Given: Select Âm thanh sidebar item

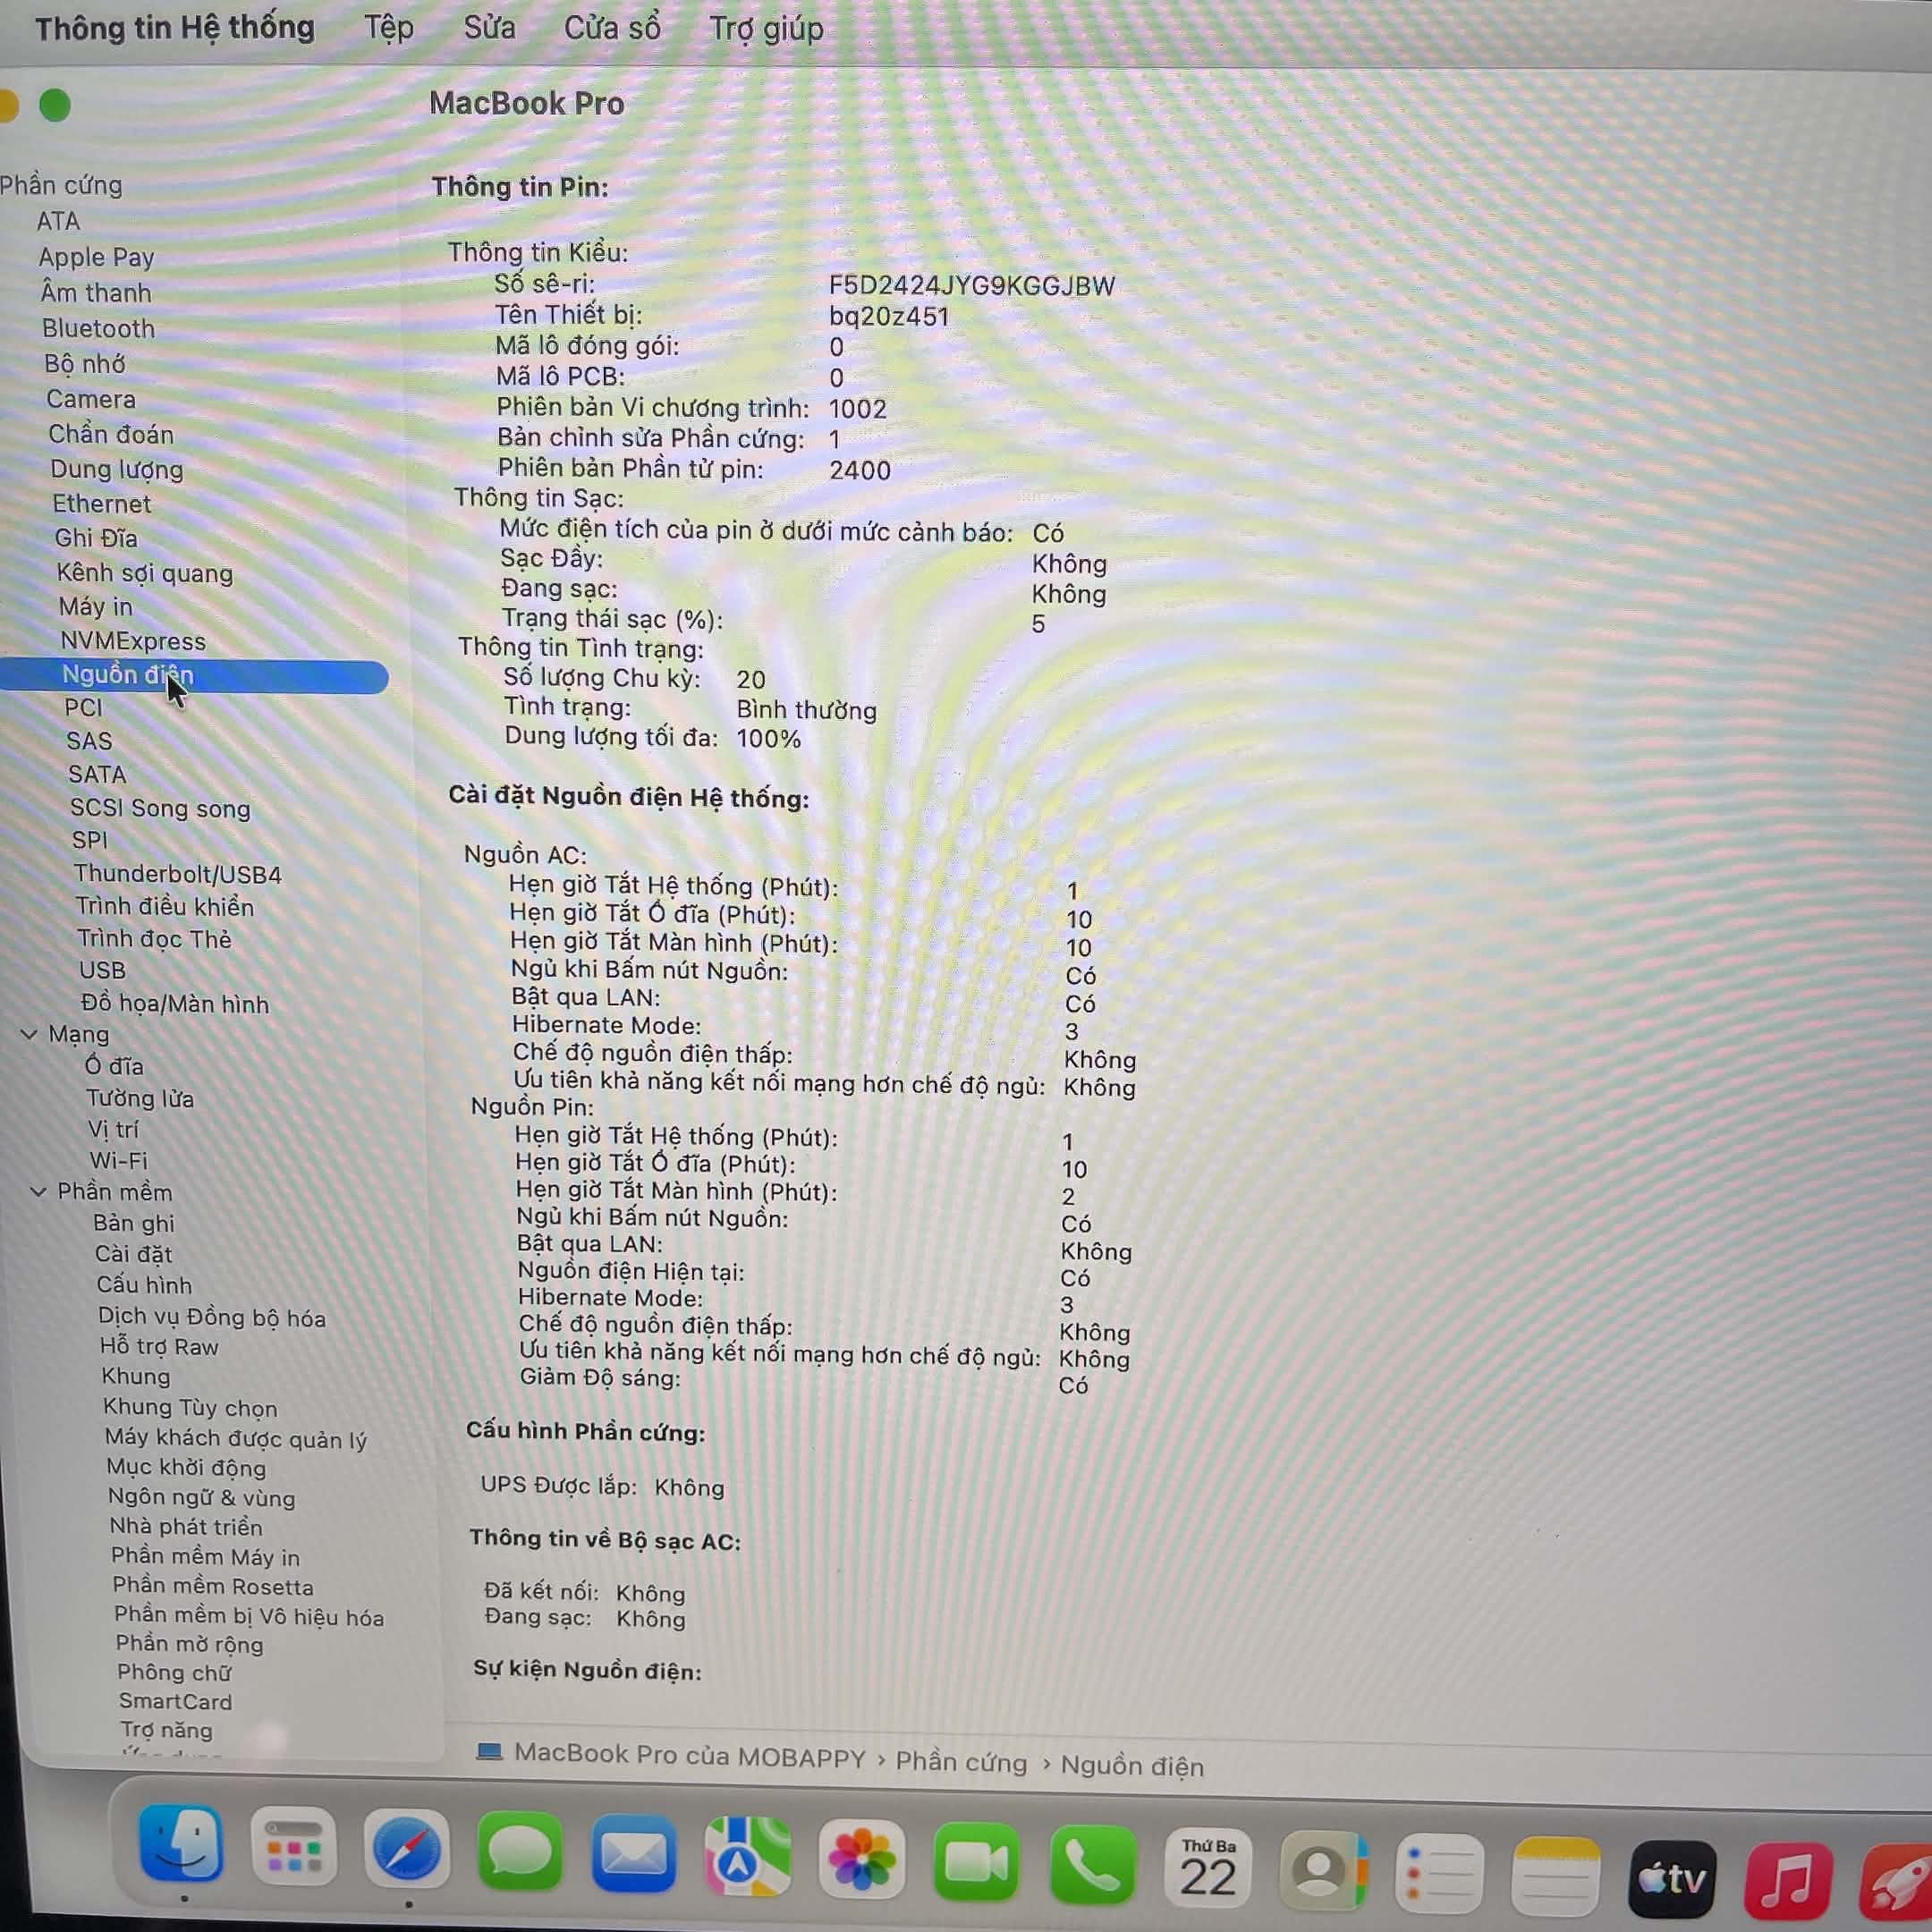Looking at the screenshot, I should click(96, 293).
